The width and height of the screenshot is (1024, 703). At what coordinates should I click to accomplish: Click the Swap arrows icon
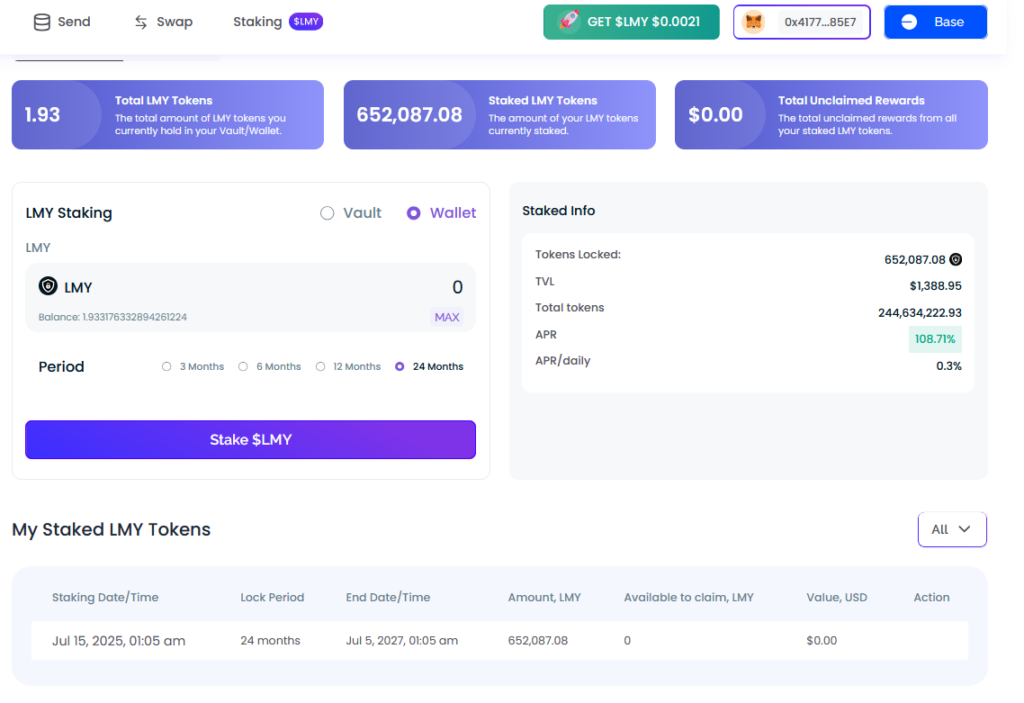coord(141,22)
